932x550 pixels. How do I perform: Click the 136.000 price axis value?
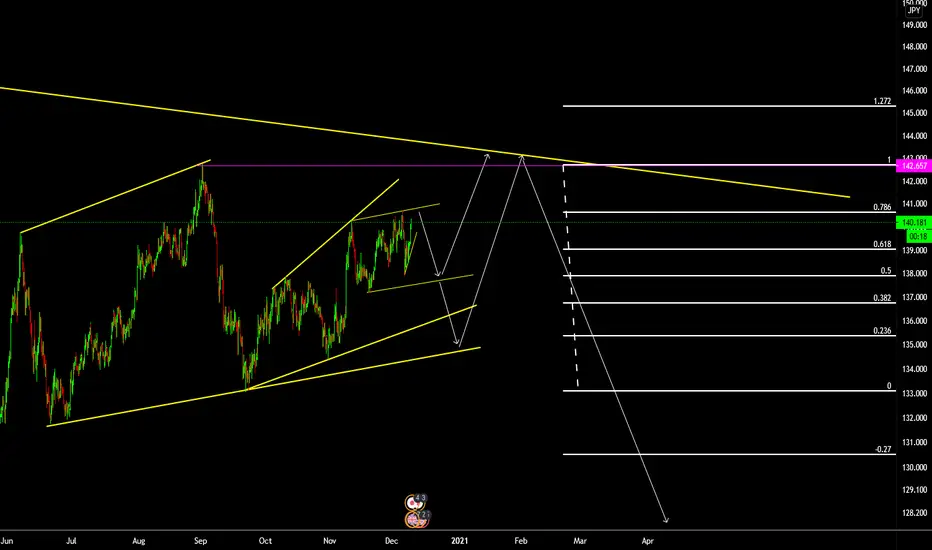click(914, 320)
